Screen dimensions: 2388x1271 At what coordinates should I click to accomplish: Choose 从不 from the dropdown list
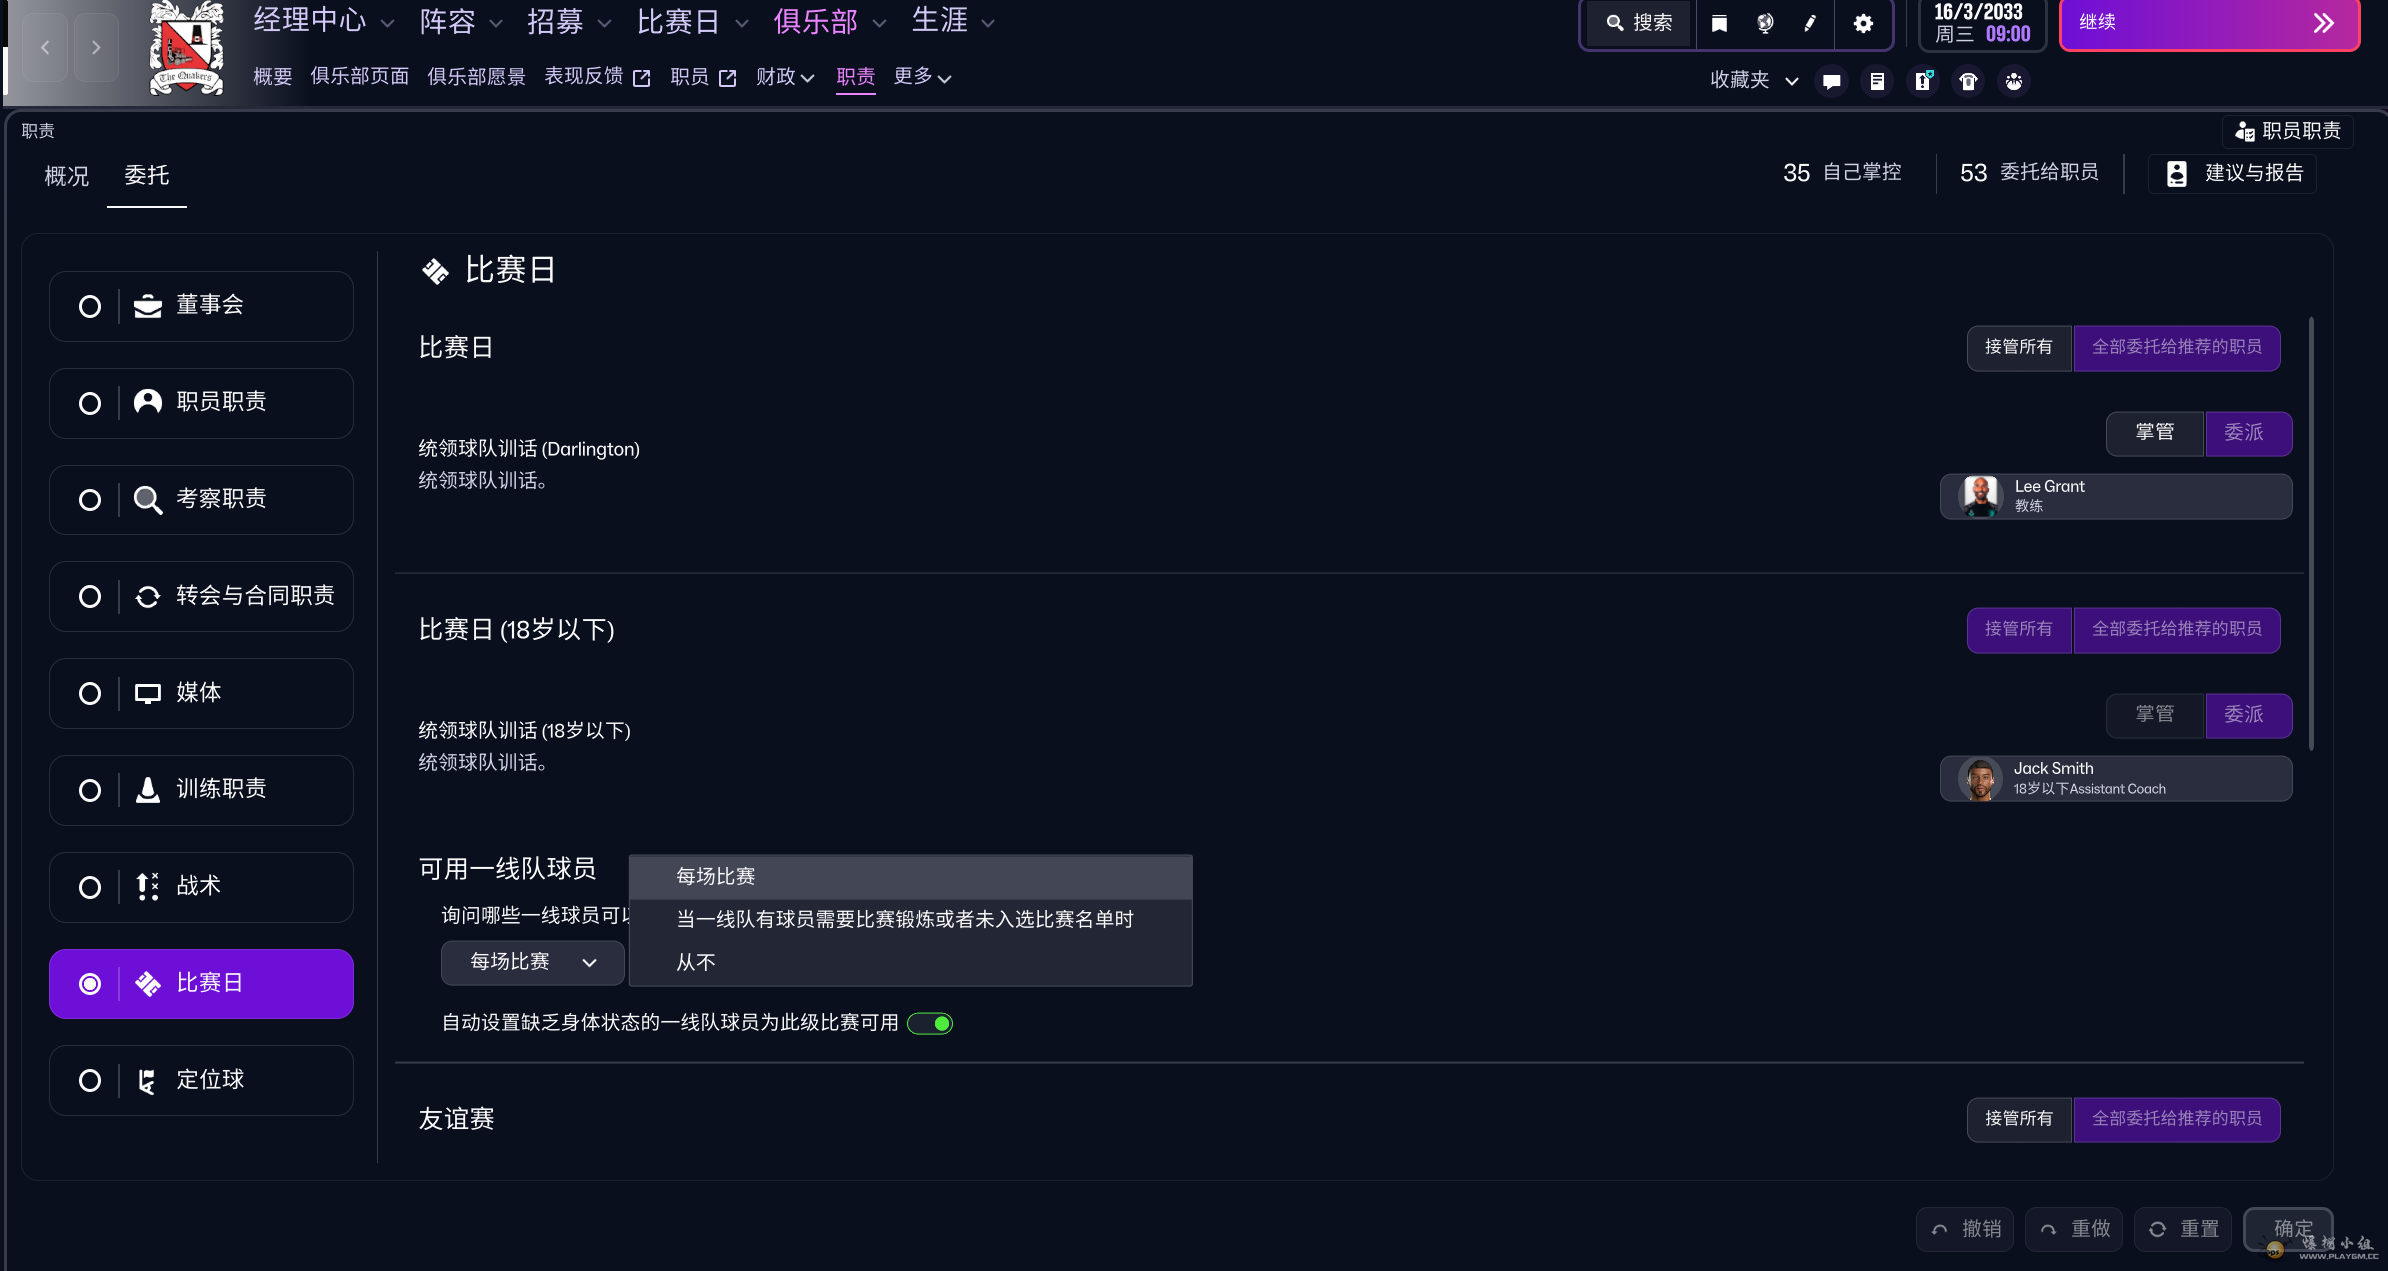click(696, 962)
